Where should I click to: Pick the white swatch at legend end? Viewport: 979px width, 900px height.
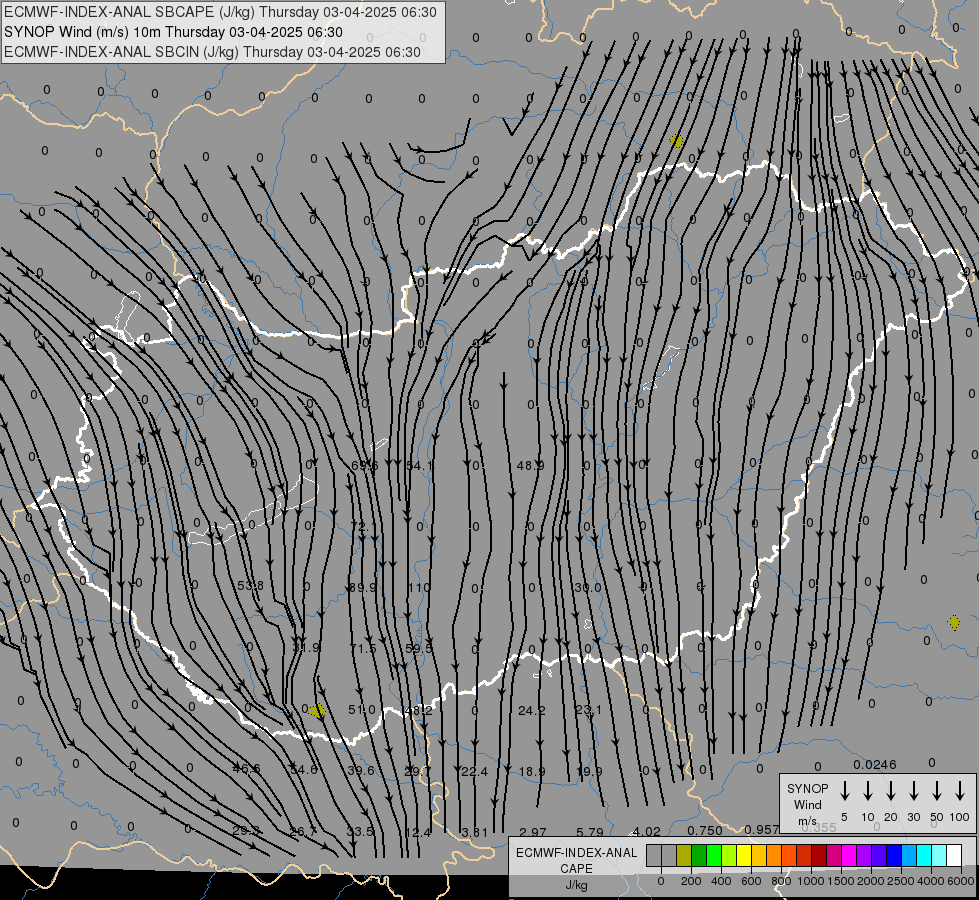click(953, 856)
